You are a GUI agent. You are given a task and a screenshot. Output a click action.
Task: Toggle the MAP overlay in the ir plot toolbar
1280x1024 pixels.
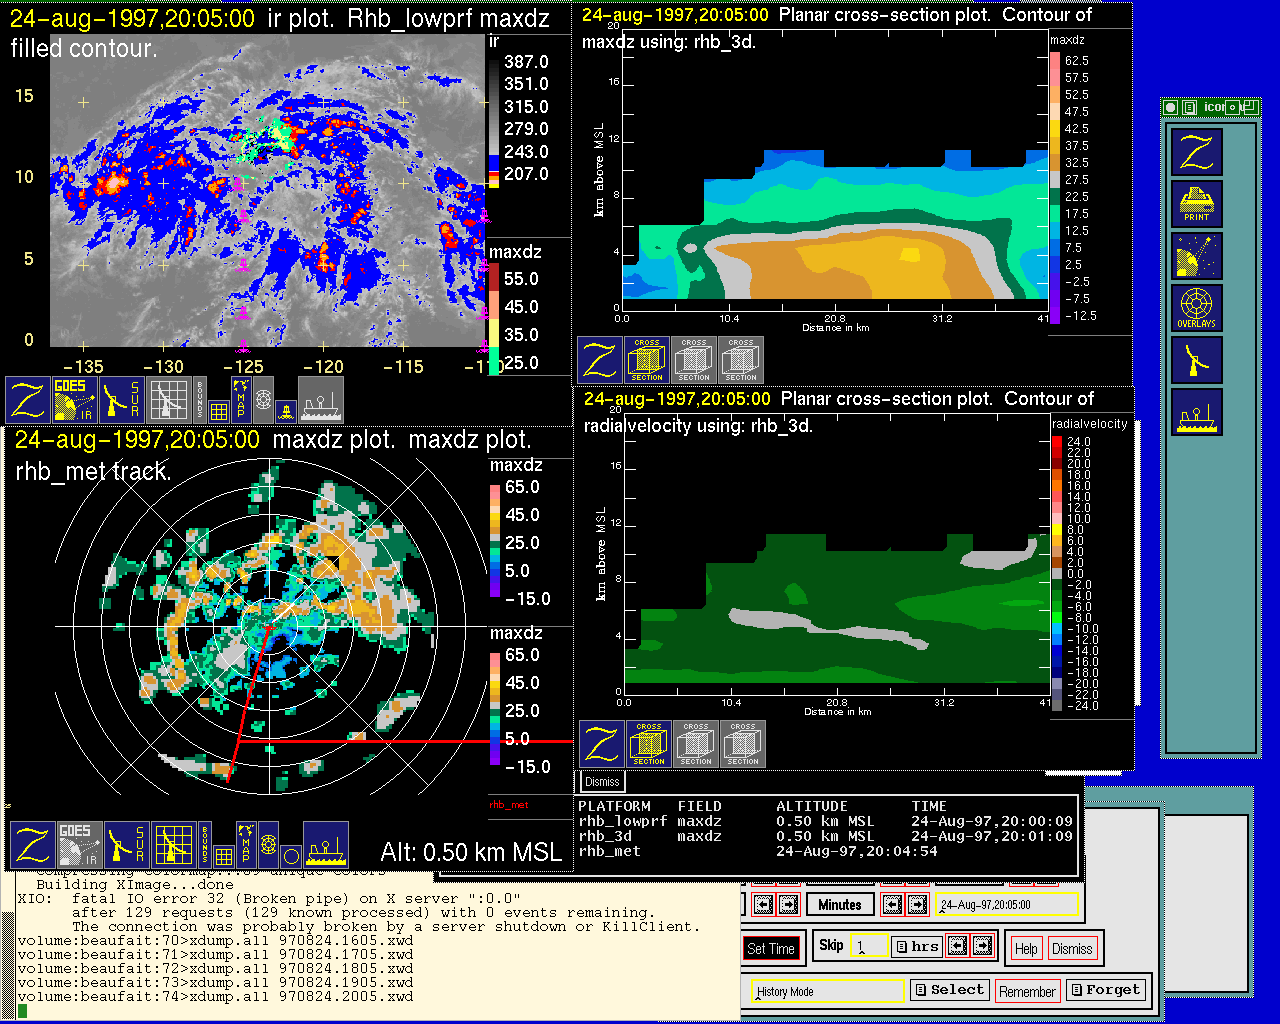pyautogui.click(x=240, y=397)
